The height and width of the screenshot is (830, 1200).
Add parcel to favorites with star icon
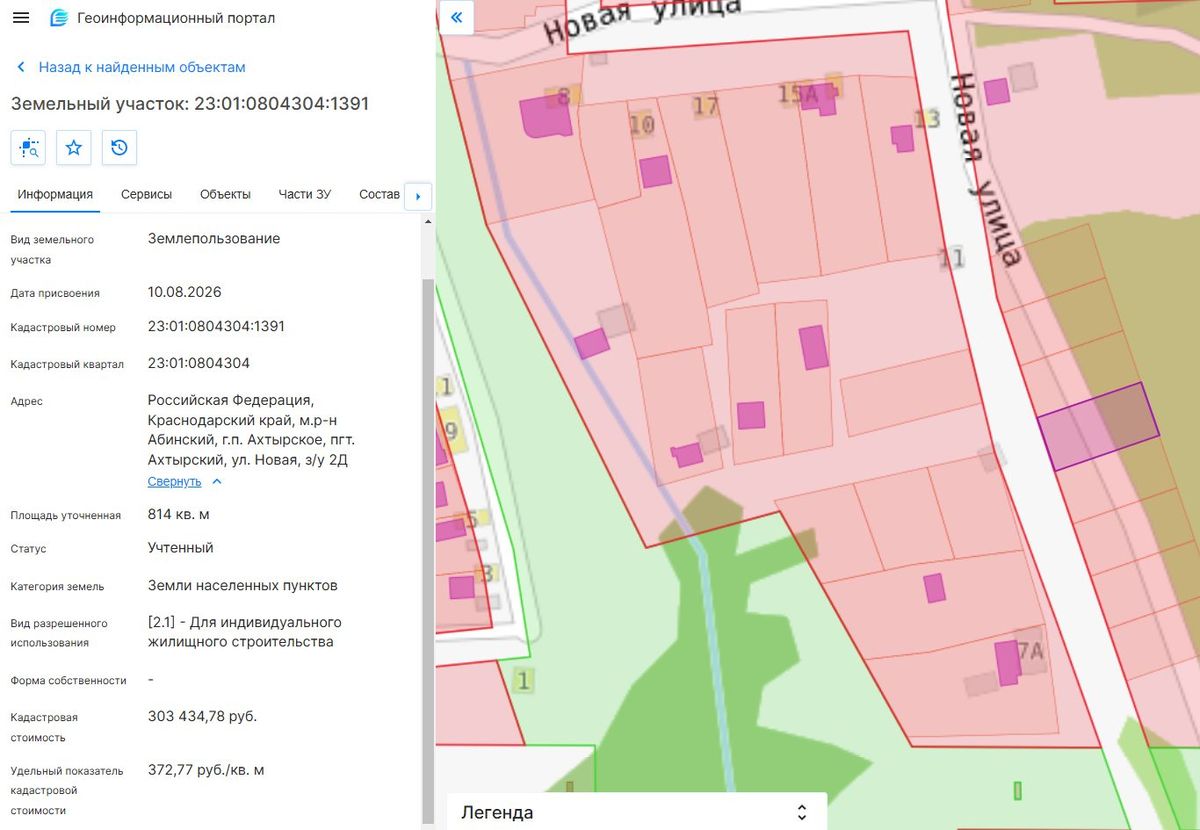(74, 148)
